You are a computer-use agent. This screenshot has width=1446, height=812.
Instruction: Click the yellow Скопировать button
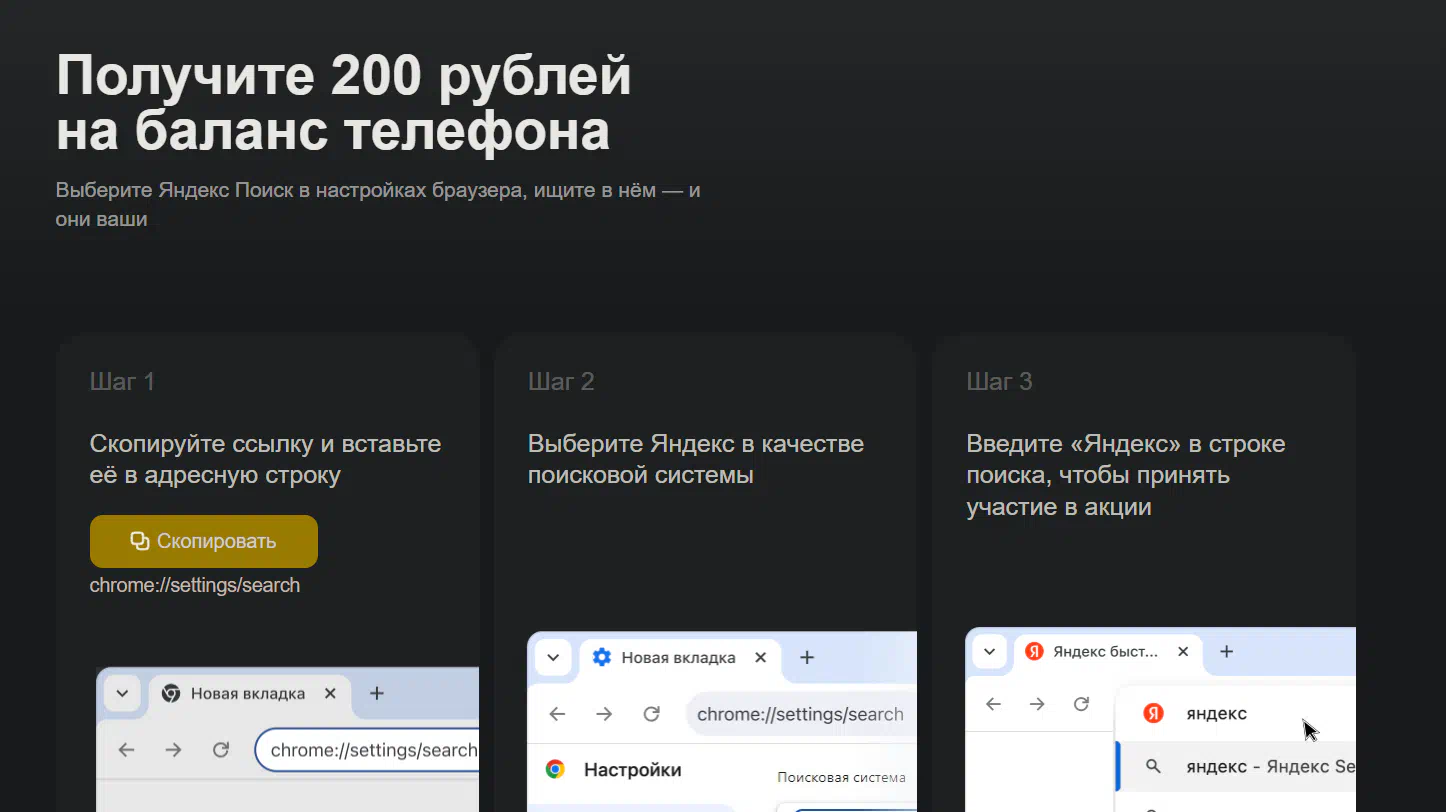coord(204,541)
